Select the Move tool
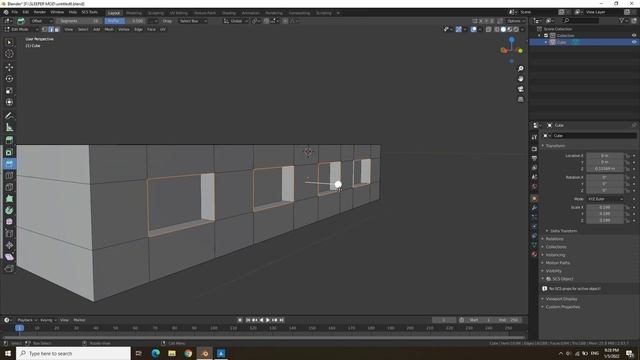 pos(9,67)
